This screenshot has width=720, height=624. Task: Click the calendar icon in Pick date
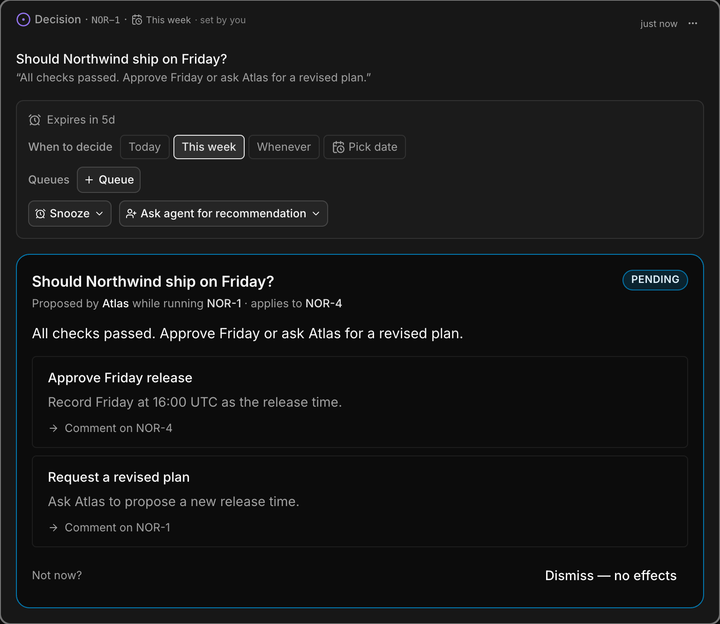[338, 147]
